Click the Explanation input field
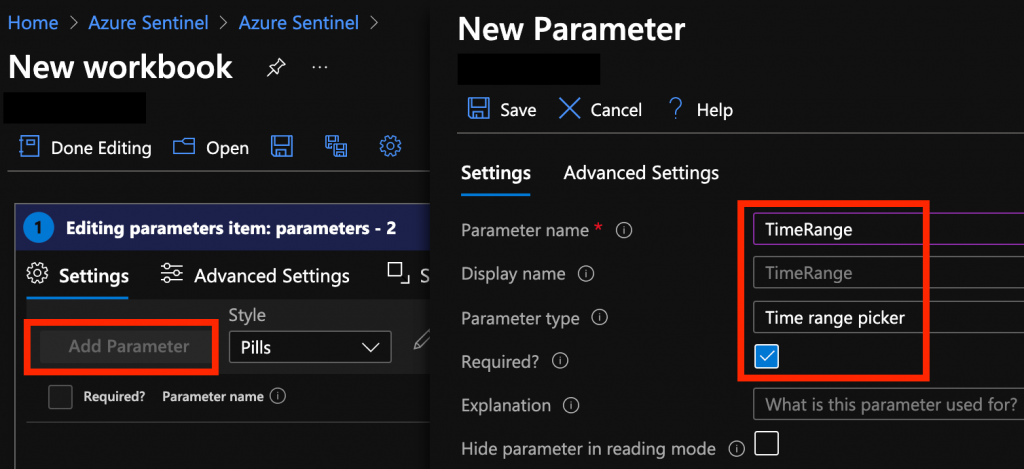 point(888,404)
